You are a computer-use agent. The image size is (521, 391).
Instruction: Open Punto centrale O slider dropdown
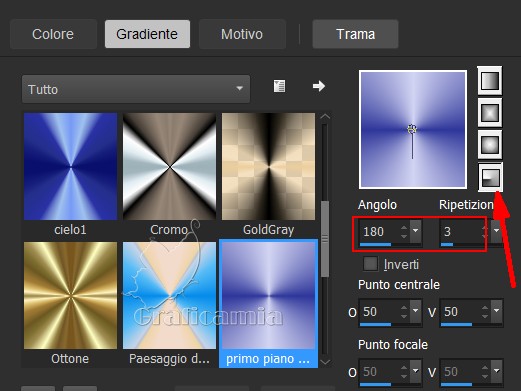[x=416, y=311]
